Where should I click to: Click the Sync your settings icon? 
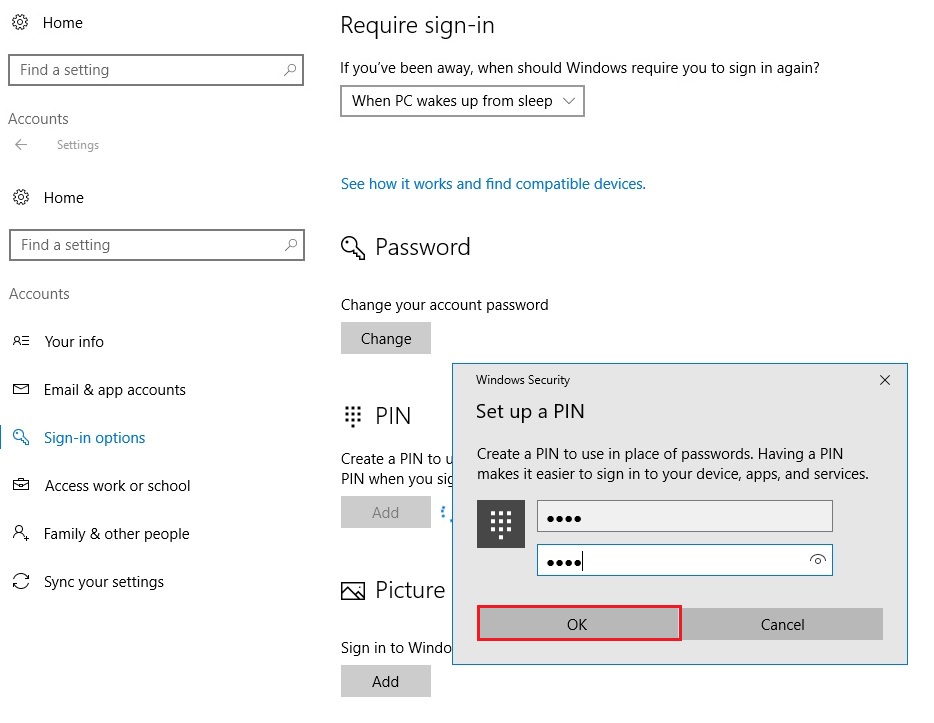[x=21, y=582]
